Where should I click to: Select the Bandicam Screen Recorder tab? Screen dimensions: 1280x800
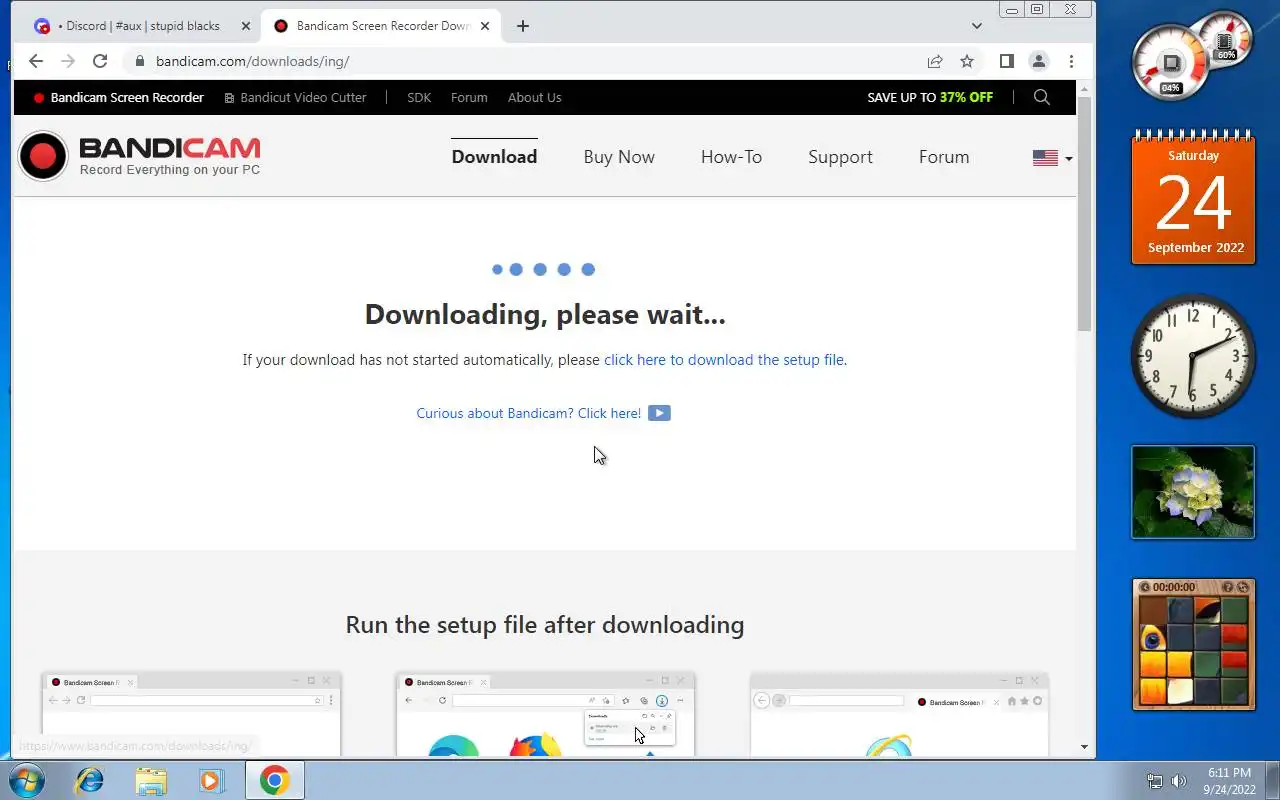click(x=381, y=26)
